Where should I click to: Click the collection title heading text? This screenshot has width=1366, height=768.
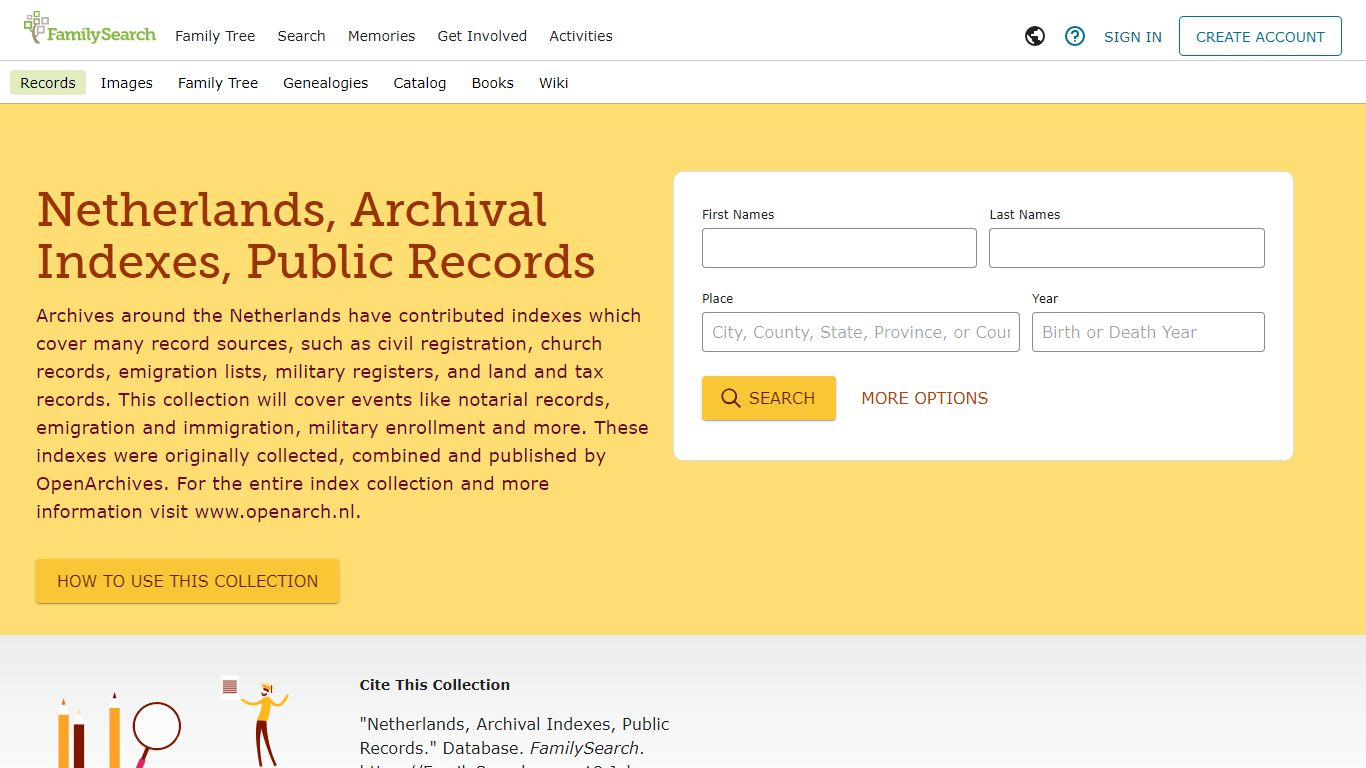point(316,236)
